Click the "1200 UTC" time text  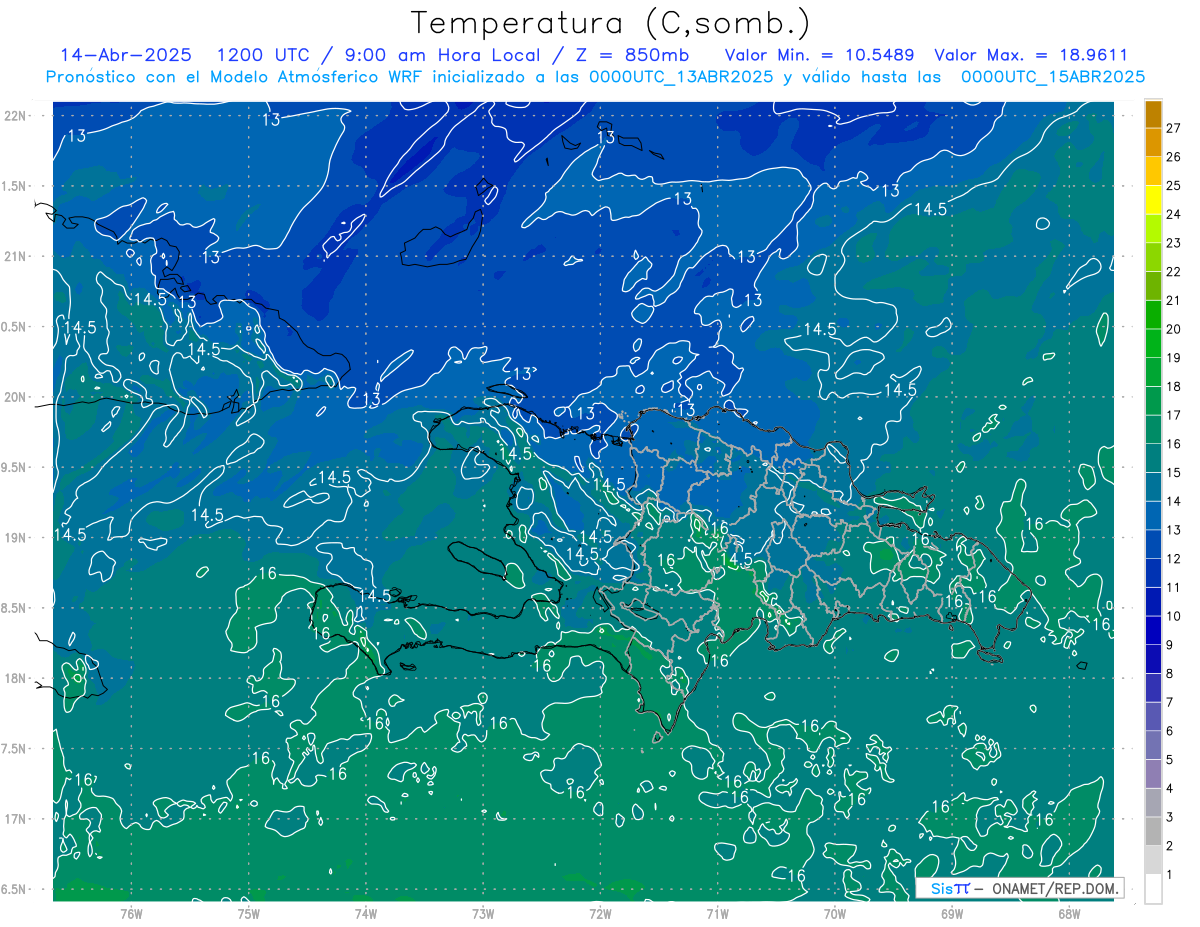click(x=263, y=55)
